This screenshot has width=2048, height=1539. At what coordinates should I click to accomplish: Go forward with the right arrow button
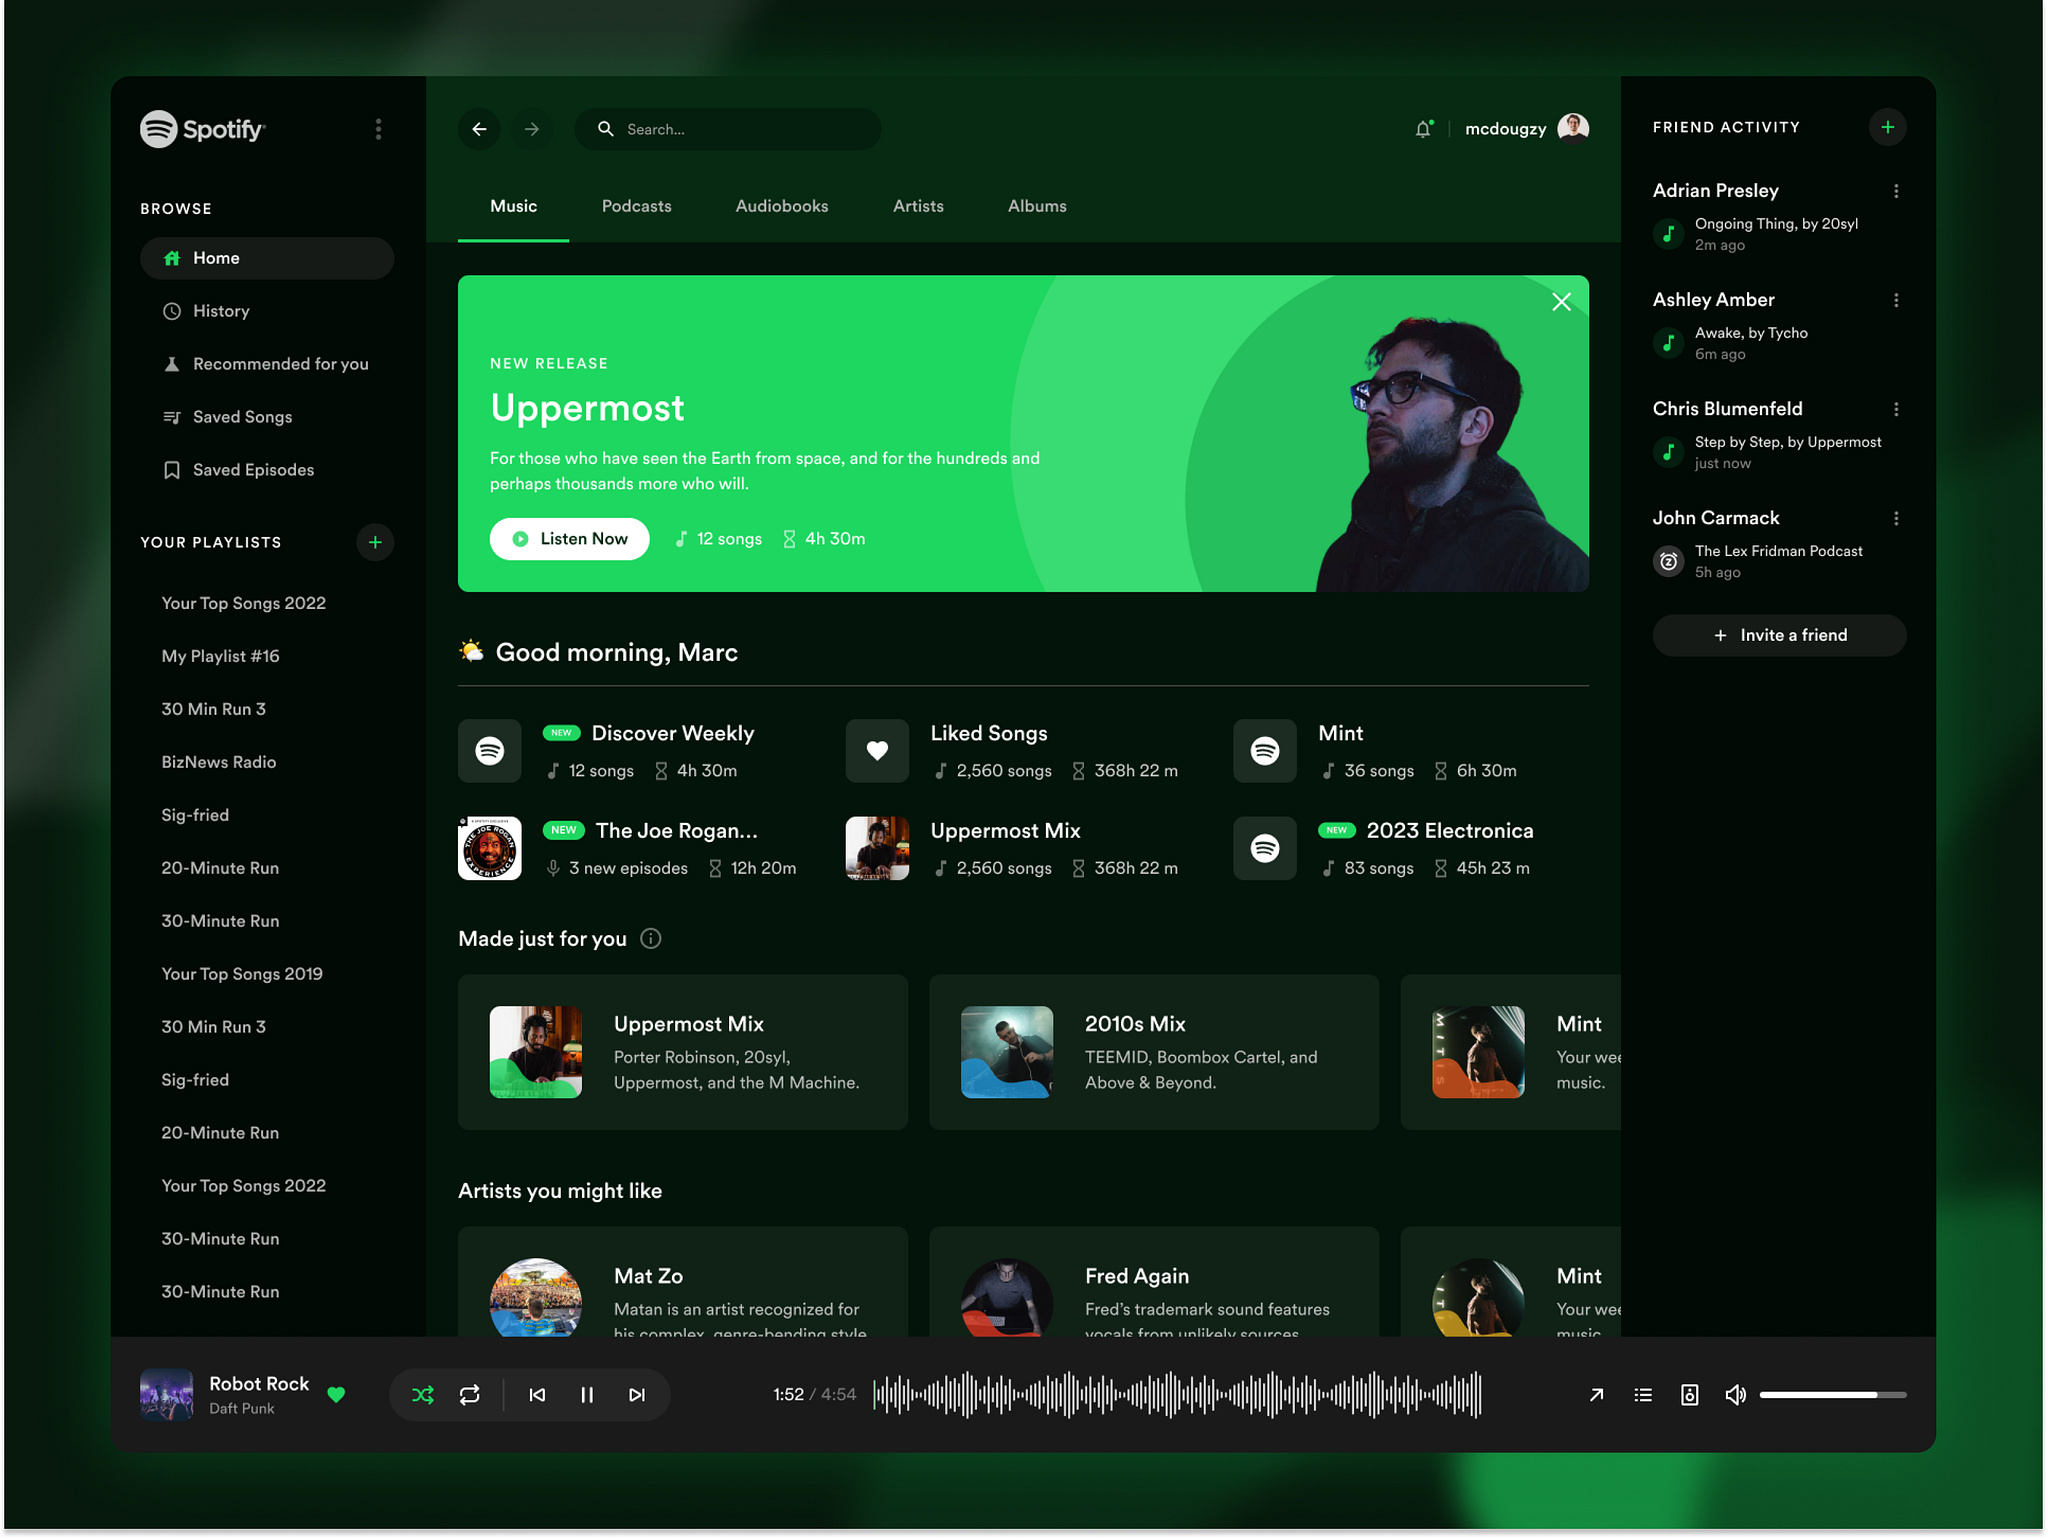point(532,129)
